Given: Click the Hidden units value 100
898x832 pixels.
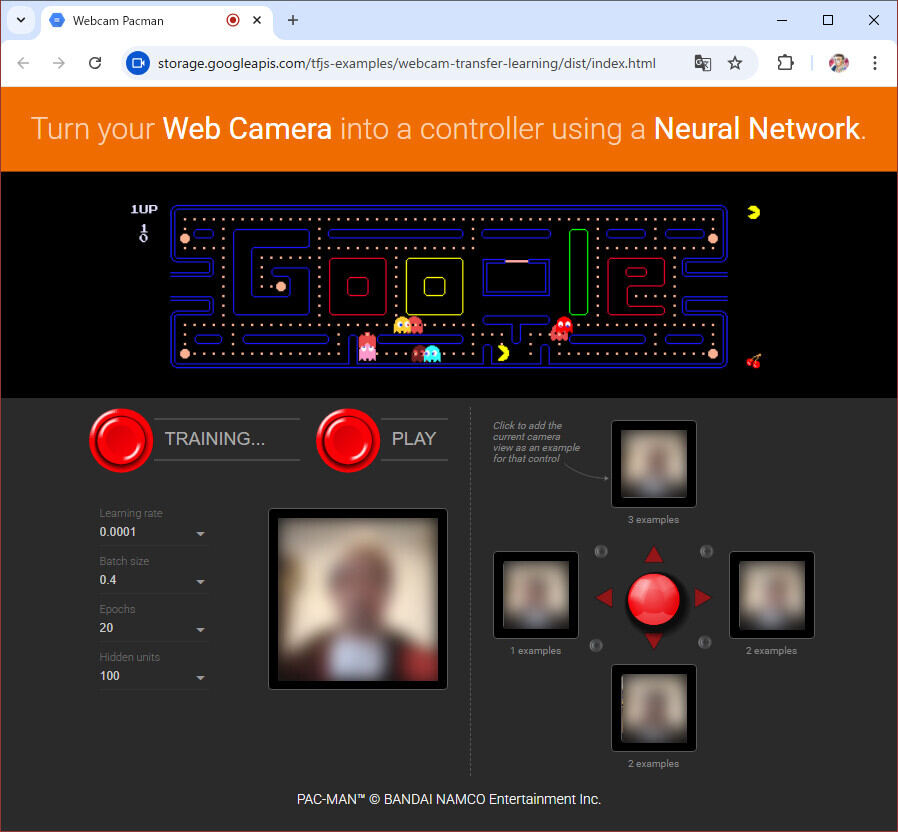Looking at the screenshot, I should pos(109,676).
